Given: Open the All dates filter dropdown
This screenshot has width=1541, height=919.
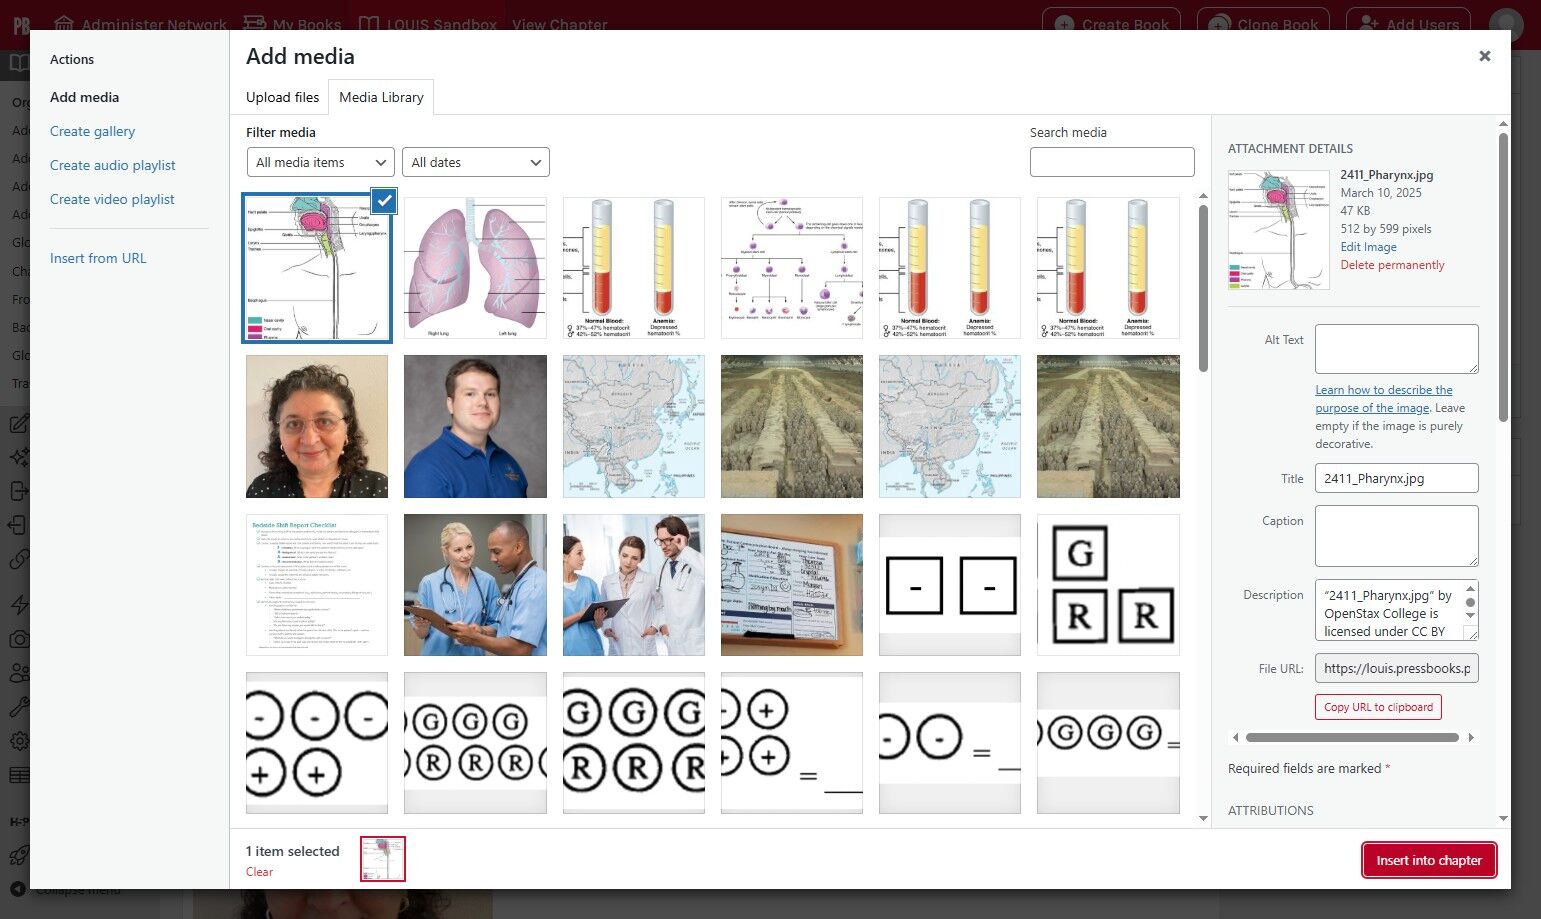Looking at the screenshot, I should coord(476,162).
